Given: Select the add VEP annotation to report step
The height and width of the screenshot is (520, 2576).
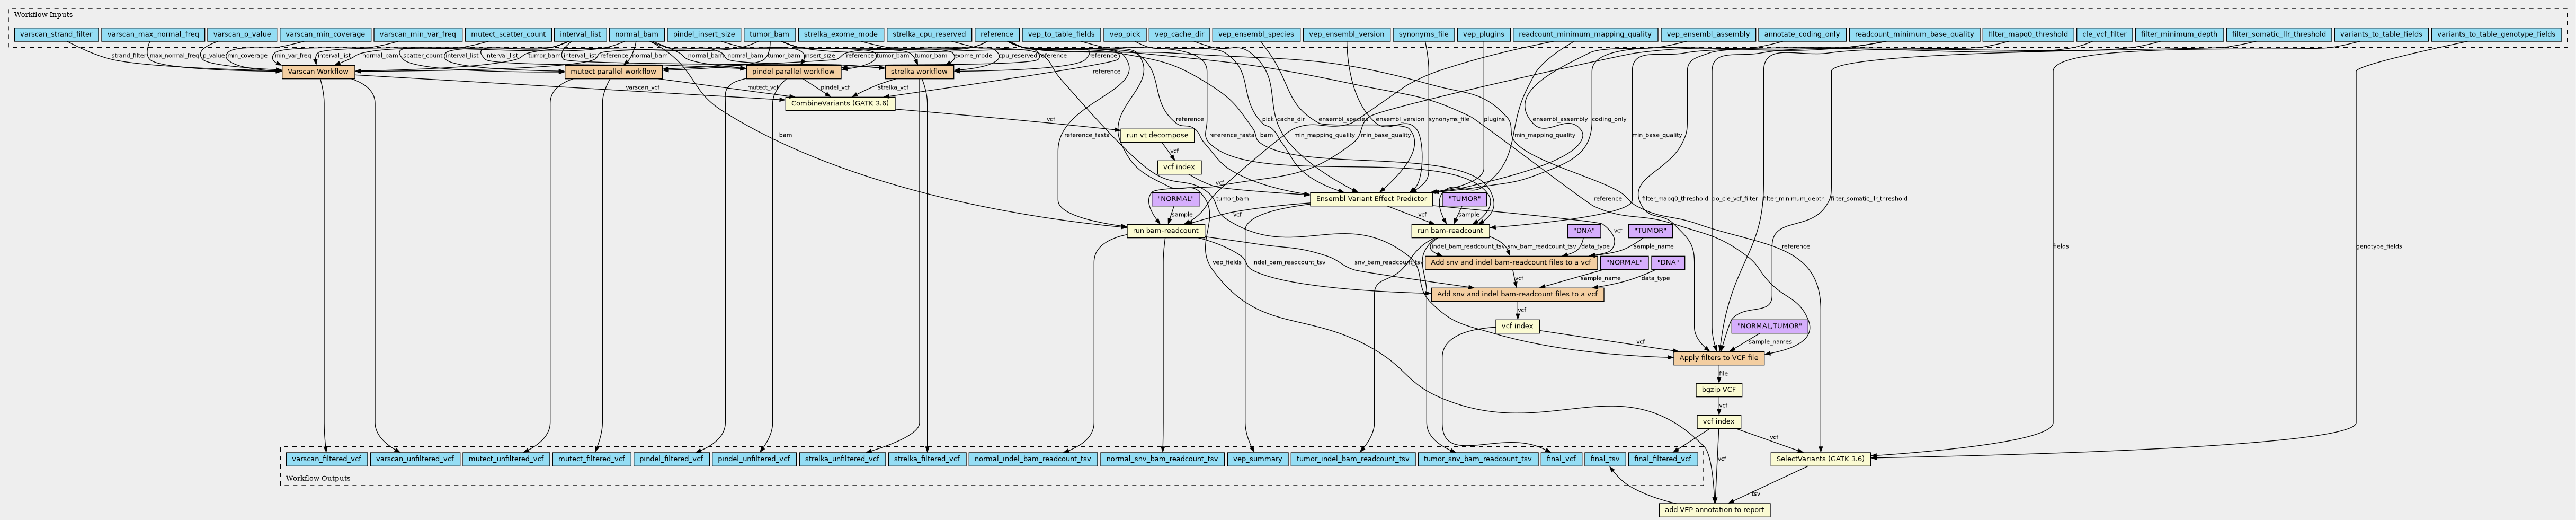Looking at the screenshot, I should pyautogui.click(x=1714, y=510).
